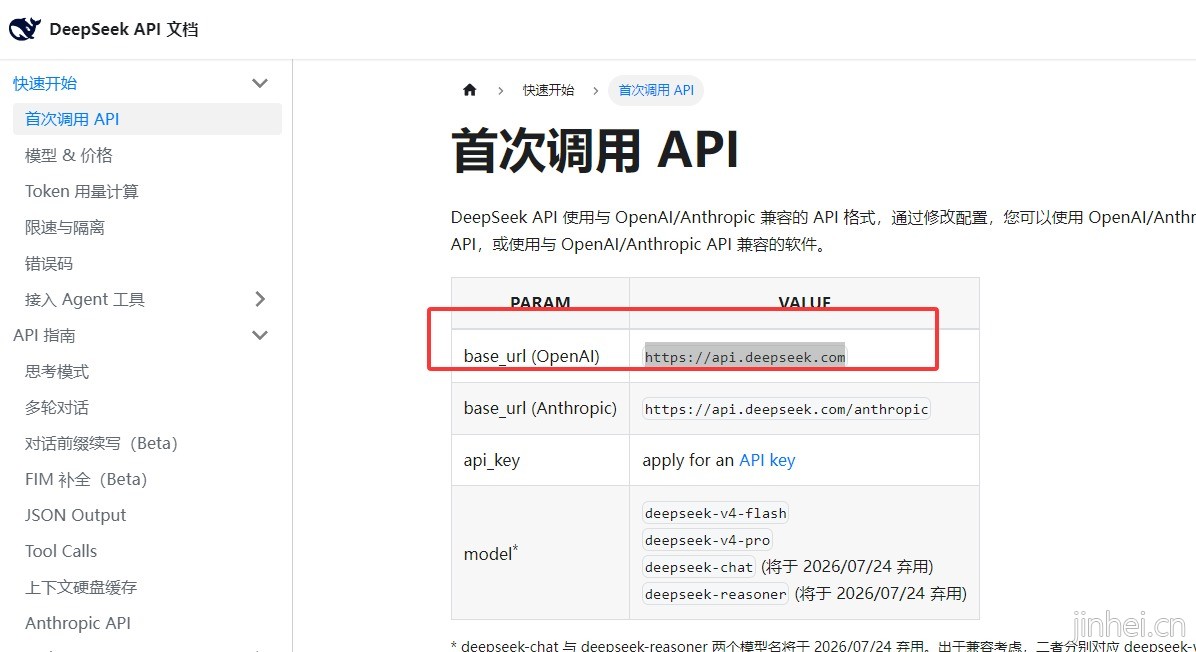Viewport: 1196px width, 652px height.
Task: Click the highlighted https://api.deepseek.com code value
Action: pos(745,357)
